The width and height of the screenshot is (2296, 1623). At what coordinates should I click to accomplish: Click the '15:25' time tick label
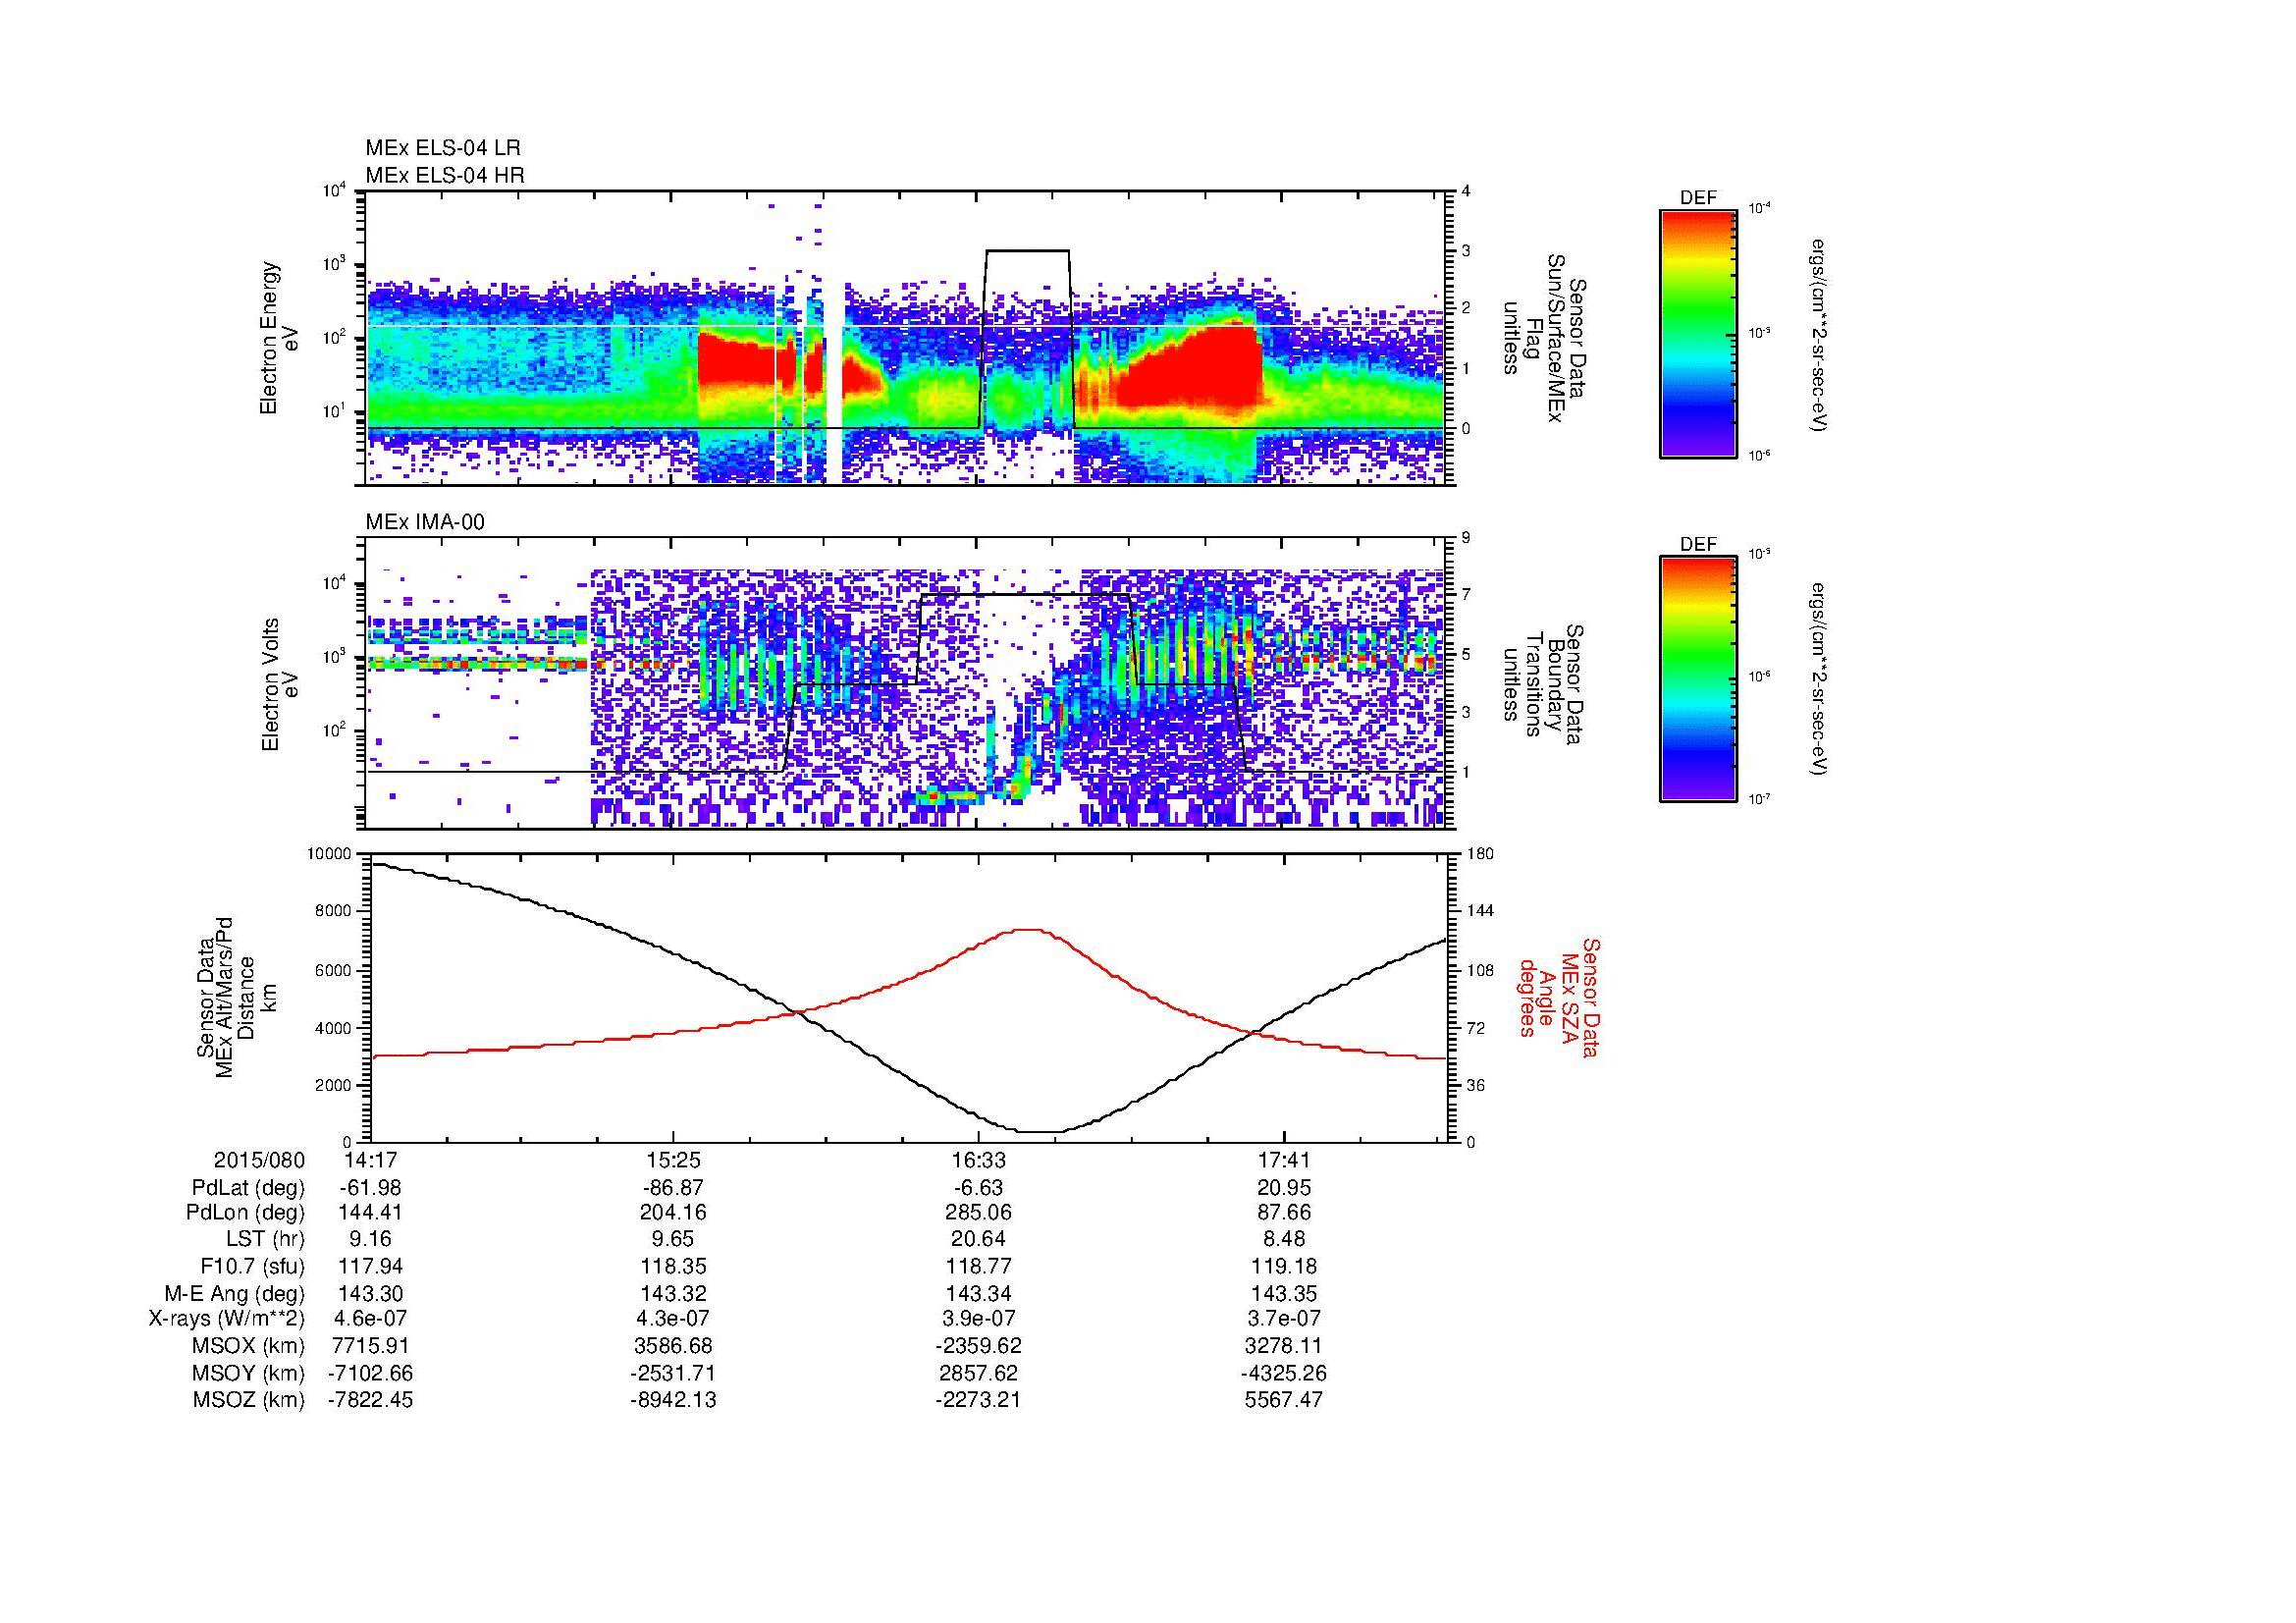tap(675, 1160)
